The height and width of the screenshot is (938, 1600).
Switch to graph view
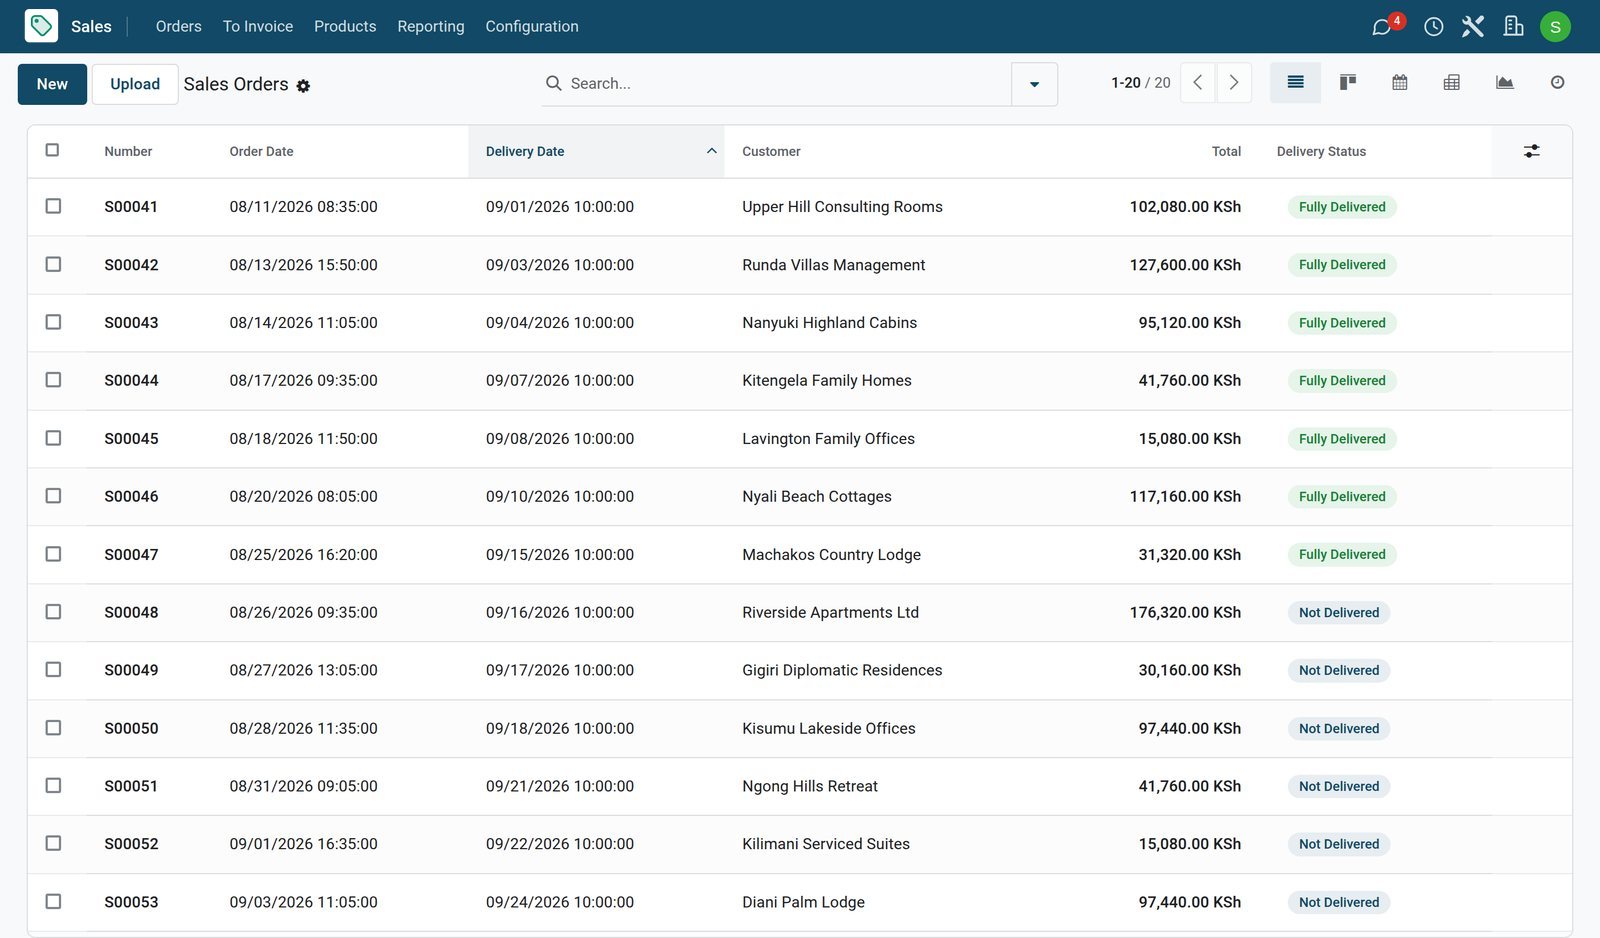(x=1504, y=83)
